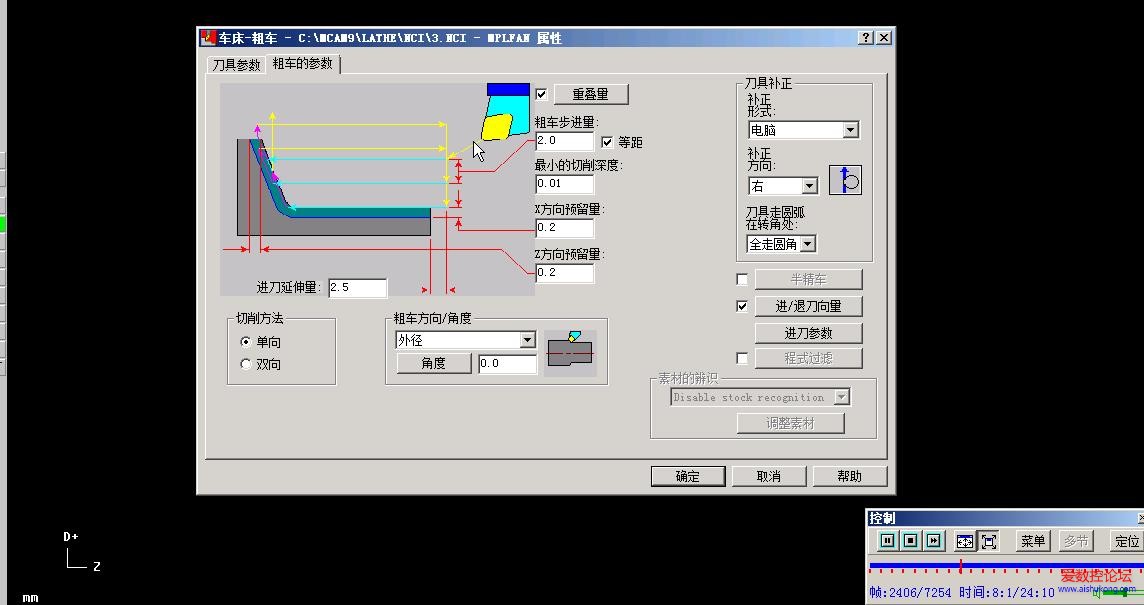Open the 补正形式 dropdown showing 电脑
Viewport: 1144px width, 605px height.
click(x=849, y=129)
